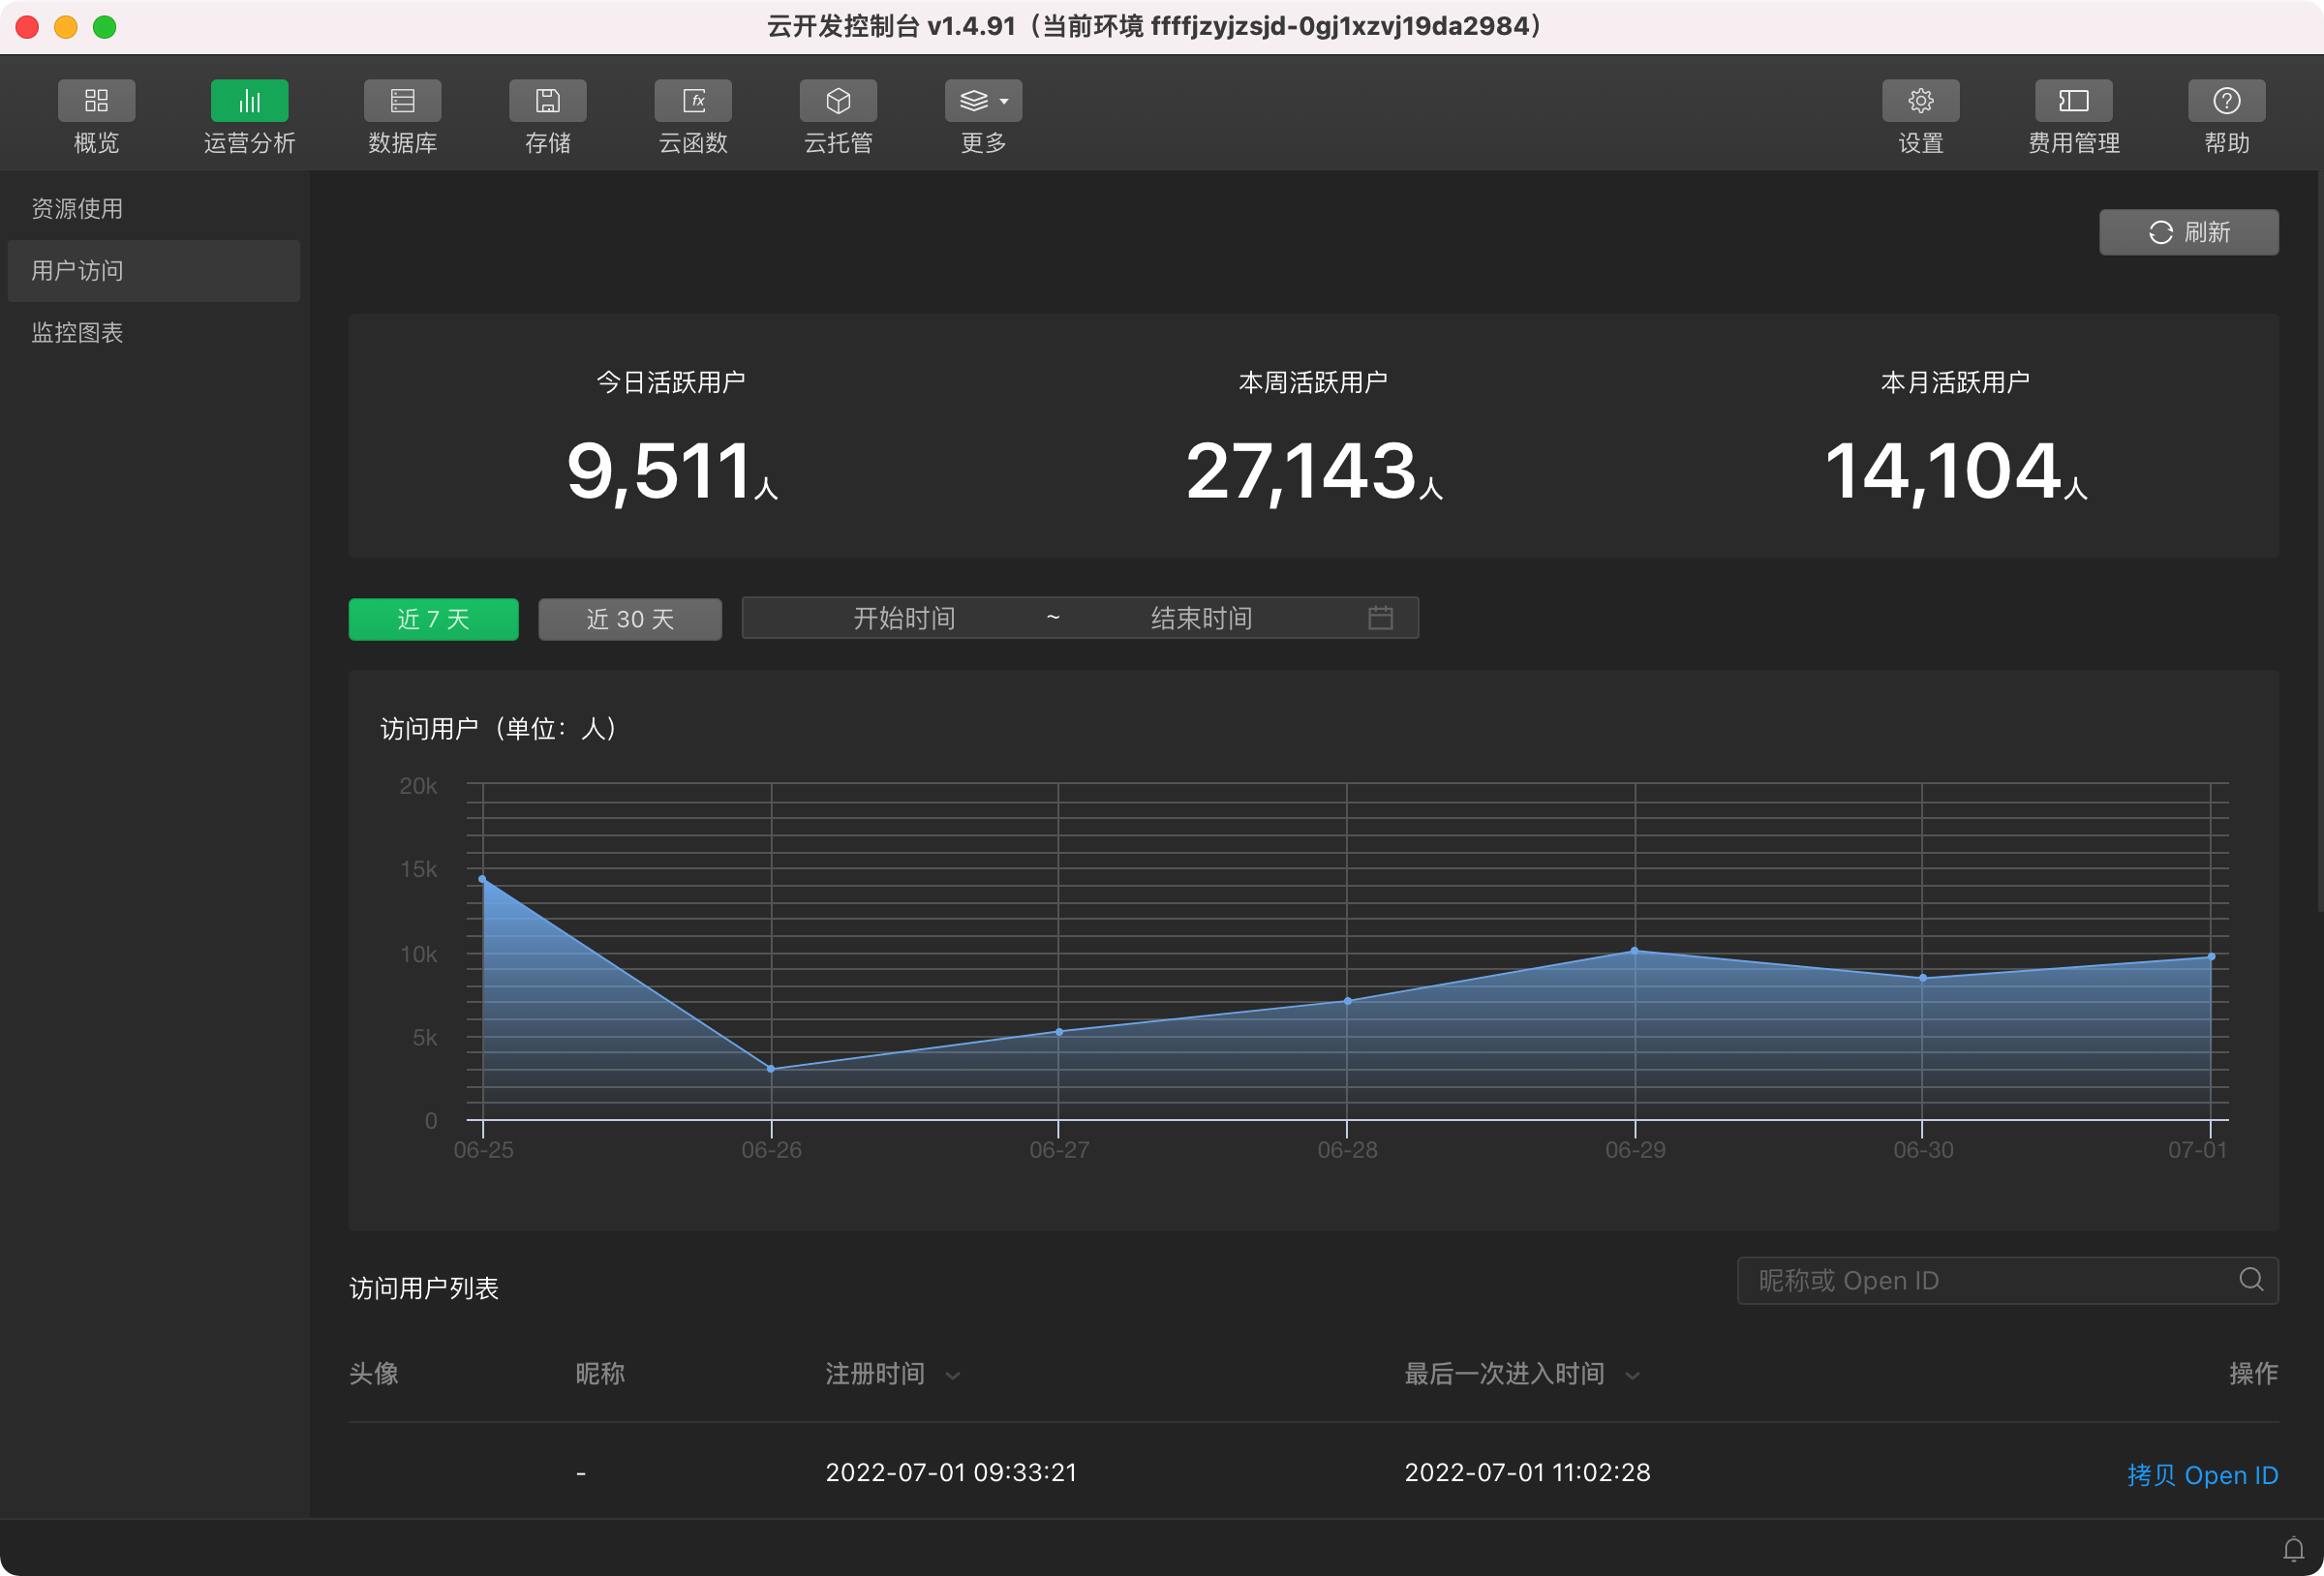Click the 刷新 refresh button
This screenshot has height=1576, width=2324.
(2188, 232)
